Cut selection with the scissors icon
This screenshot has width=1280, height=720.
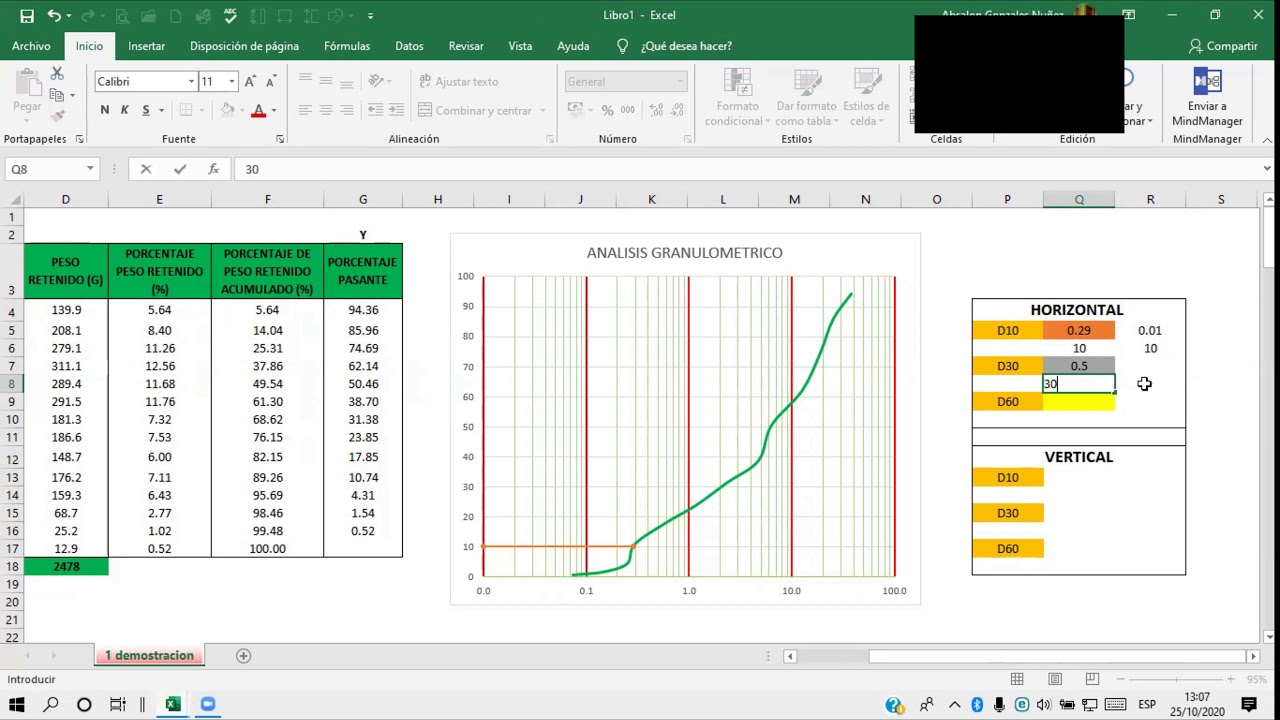click(x=57, y=75)
